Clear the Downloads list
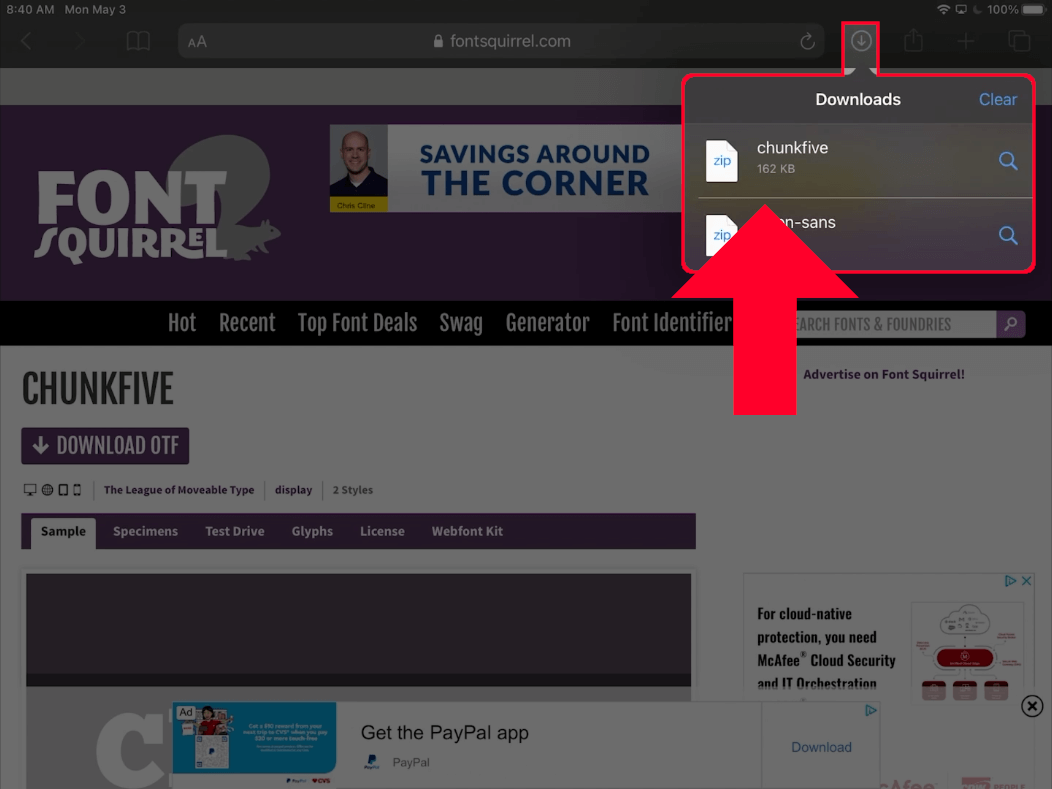 [998, 99]
